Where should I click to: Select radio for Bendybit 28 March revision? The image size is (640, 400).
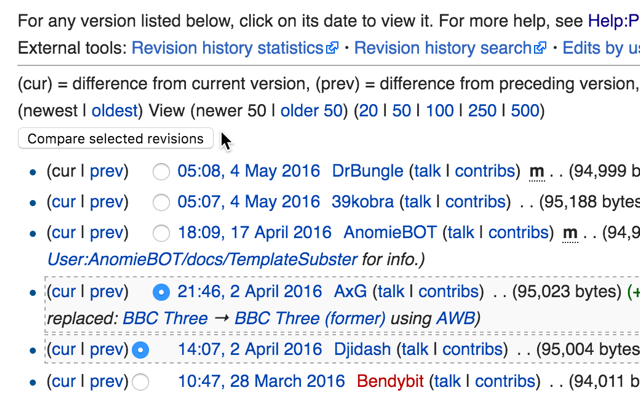pos(141,381)
